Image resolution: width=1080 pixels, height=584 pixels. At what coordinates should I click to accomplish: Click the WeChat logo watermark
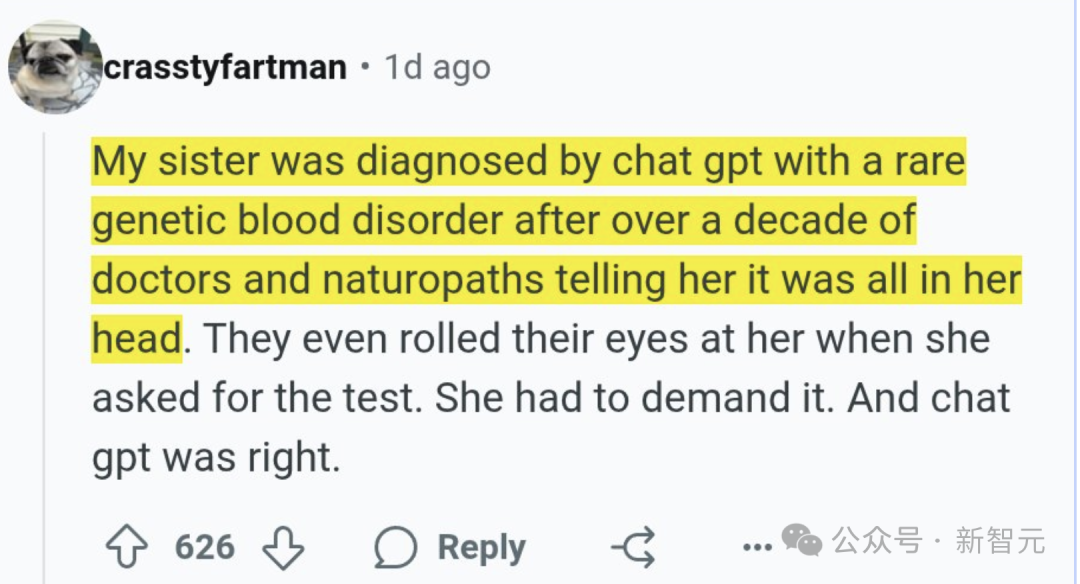802,542
